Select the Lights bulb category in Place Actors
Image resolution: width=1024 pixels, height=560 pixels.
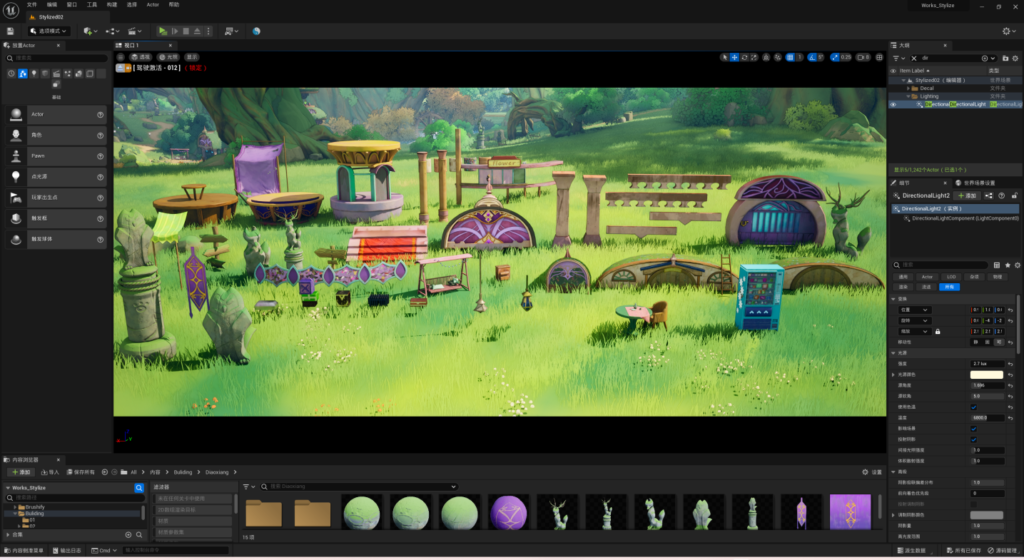coord(34,74)
